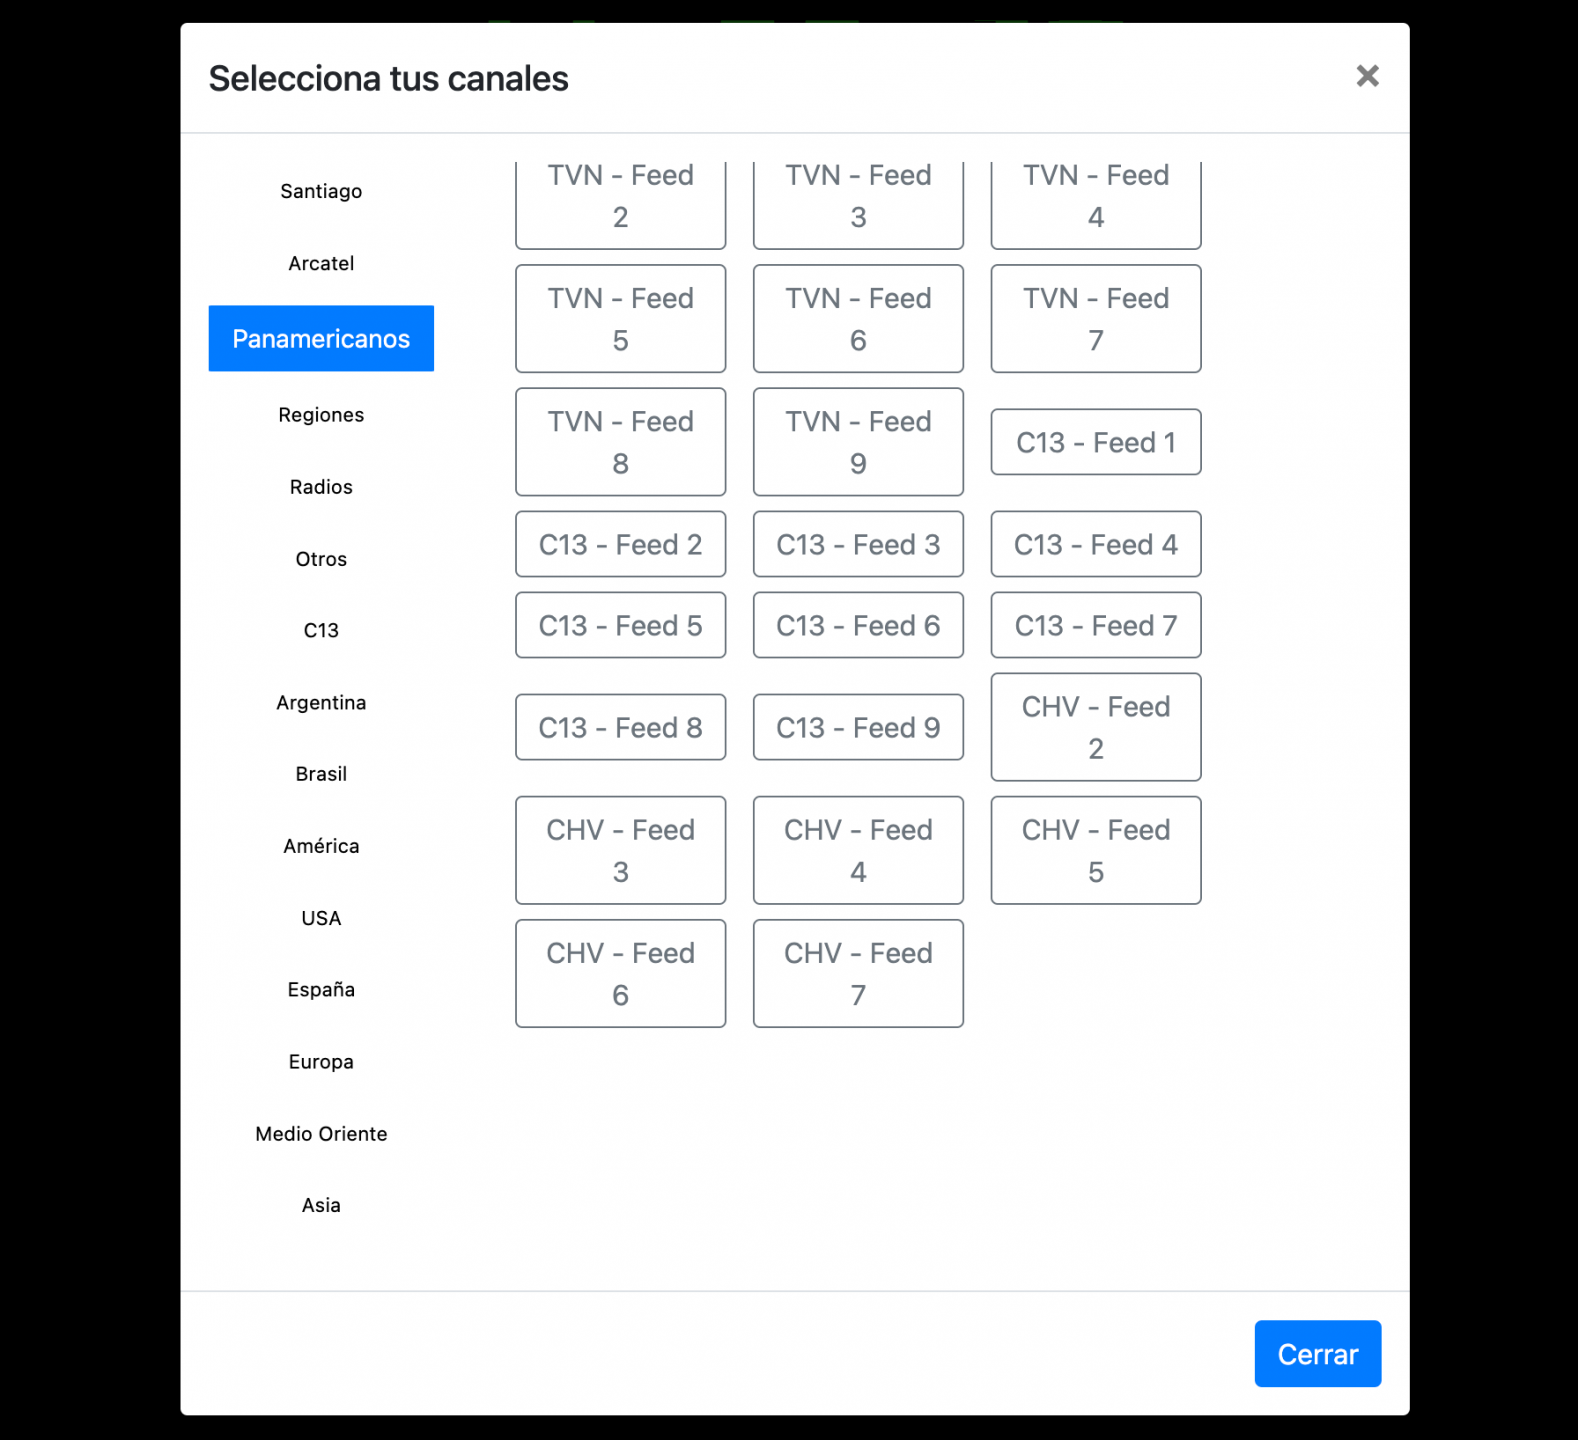Close the channel selection dialog with X
The image size is (1578, 1440).
point(1367,76)
